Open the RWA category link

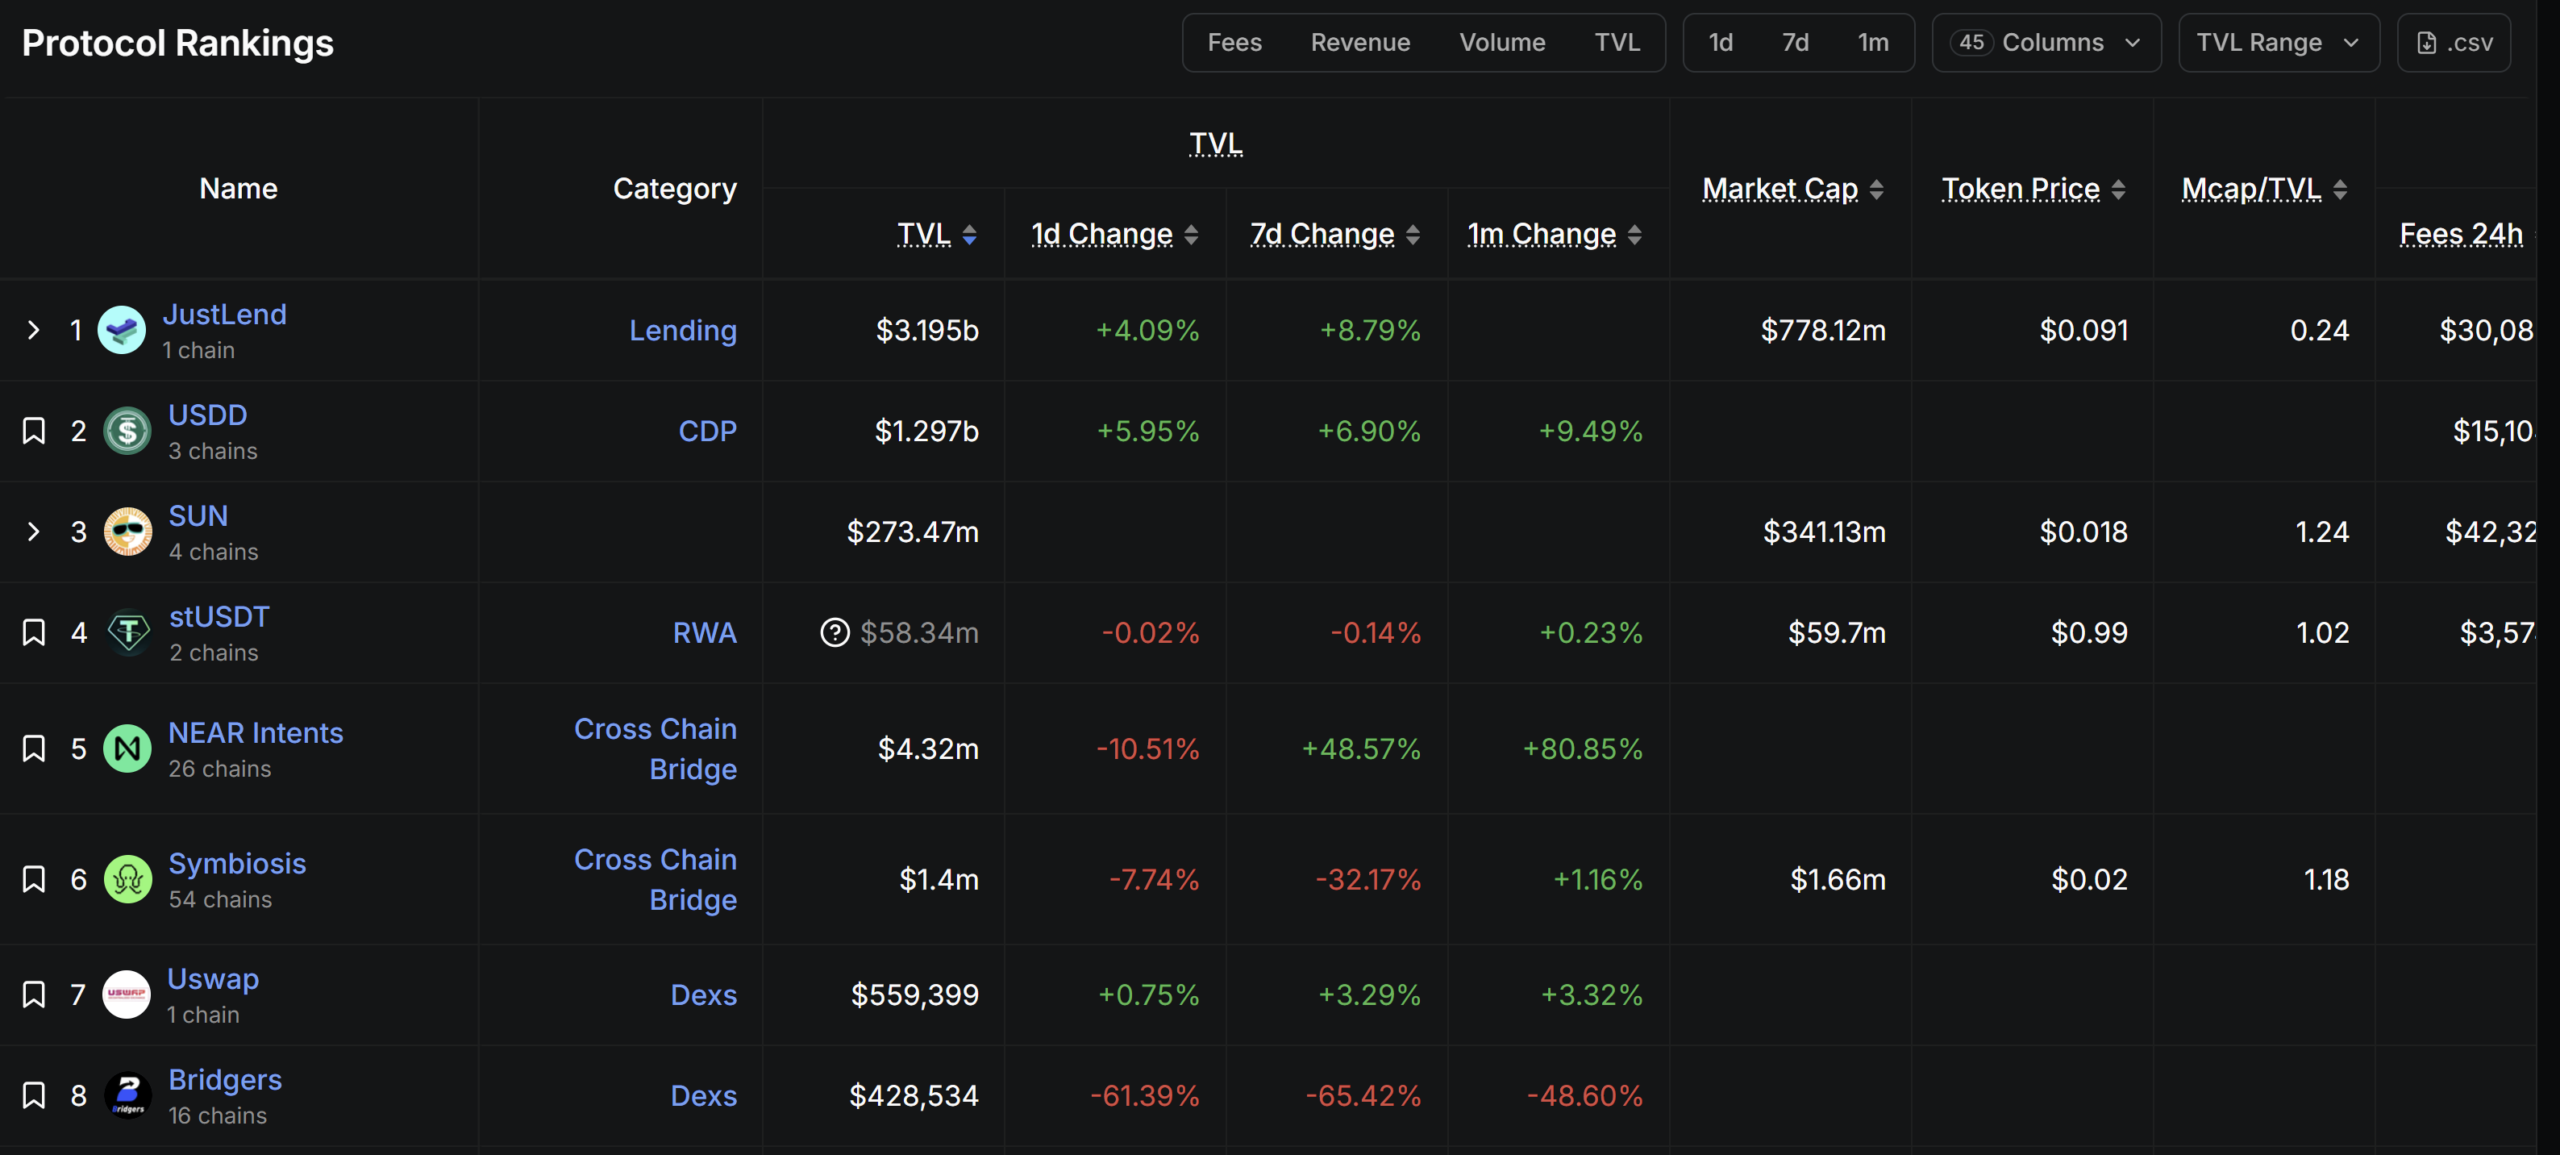coord(705,633)
